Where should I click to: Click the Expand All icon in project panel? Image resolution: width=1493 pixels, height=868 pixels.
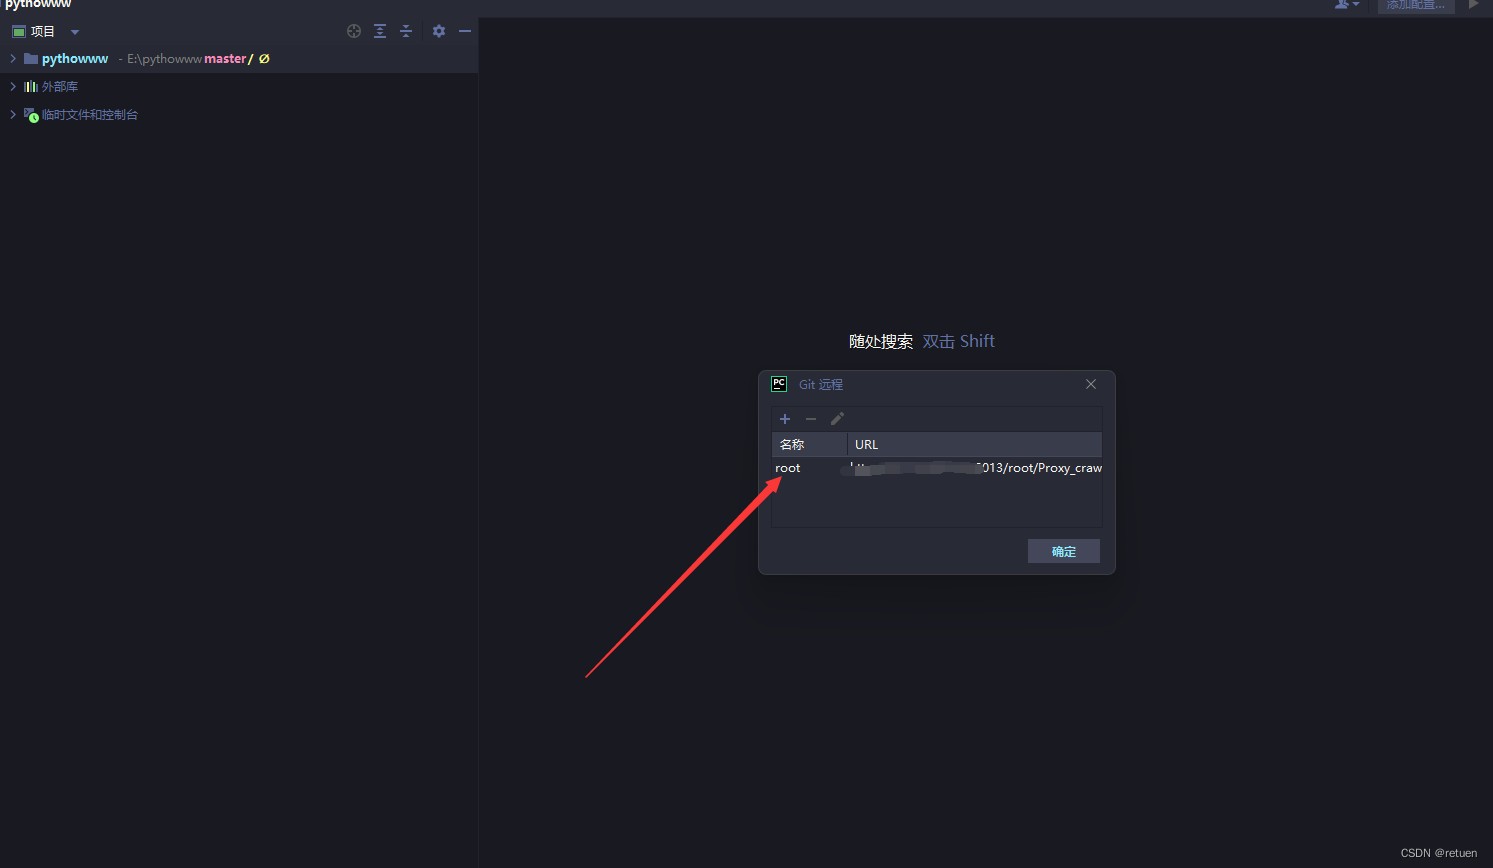380,31
